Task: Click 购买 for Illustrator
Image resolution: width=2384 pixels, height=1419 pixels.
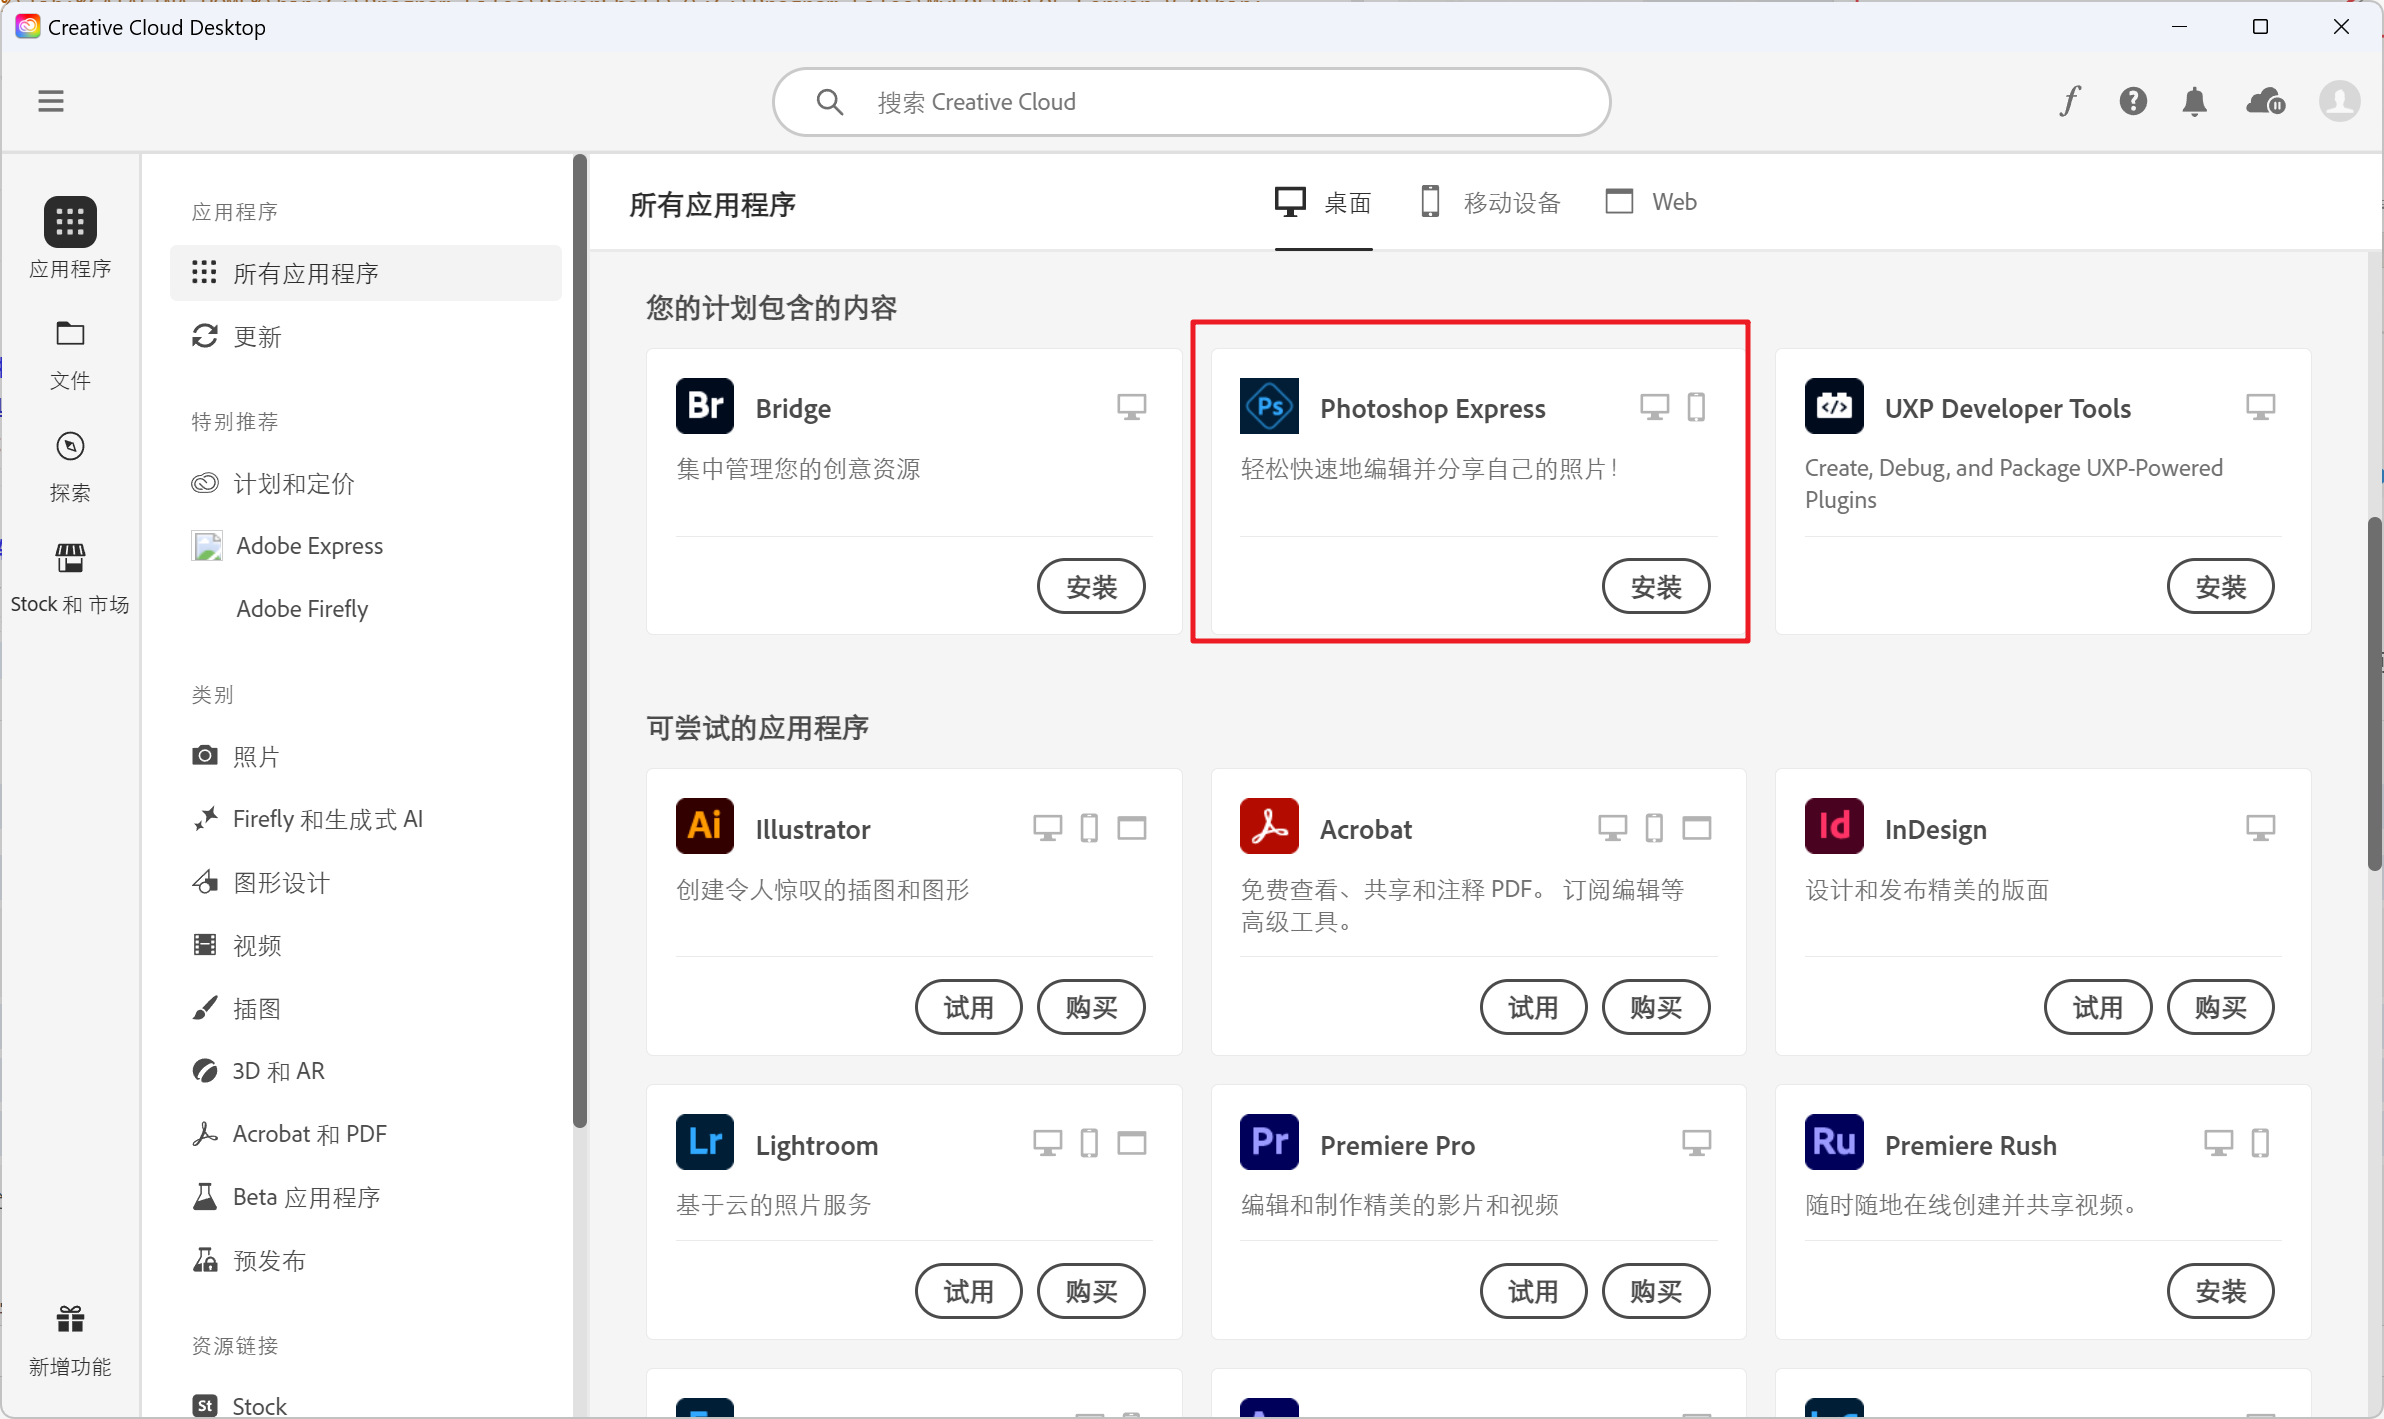Action: click(x=1091, y=1007)
